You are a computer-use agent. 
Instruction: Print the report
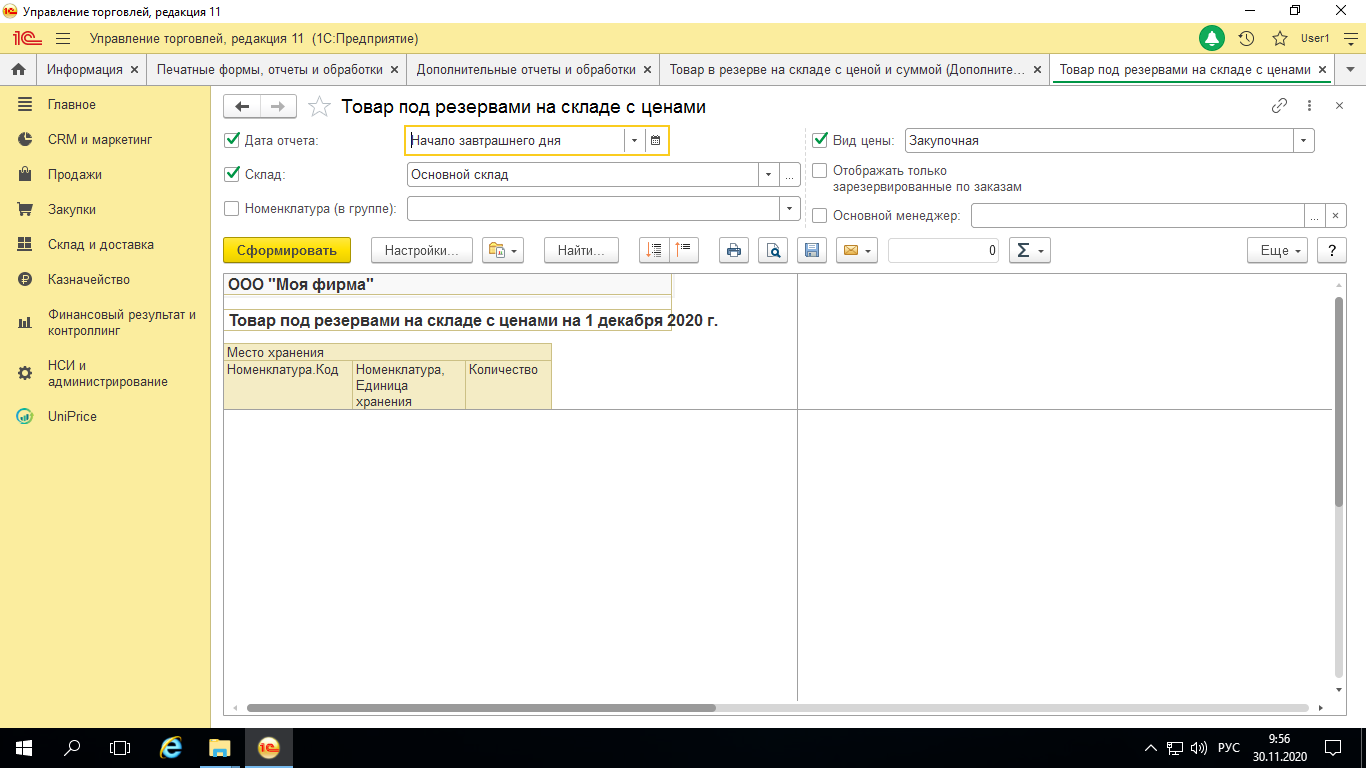[734, 250]
